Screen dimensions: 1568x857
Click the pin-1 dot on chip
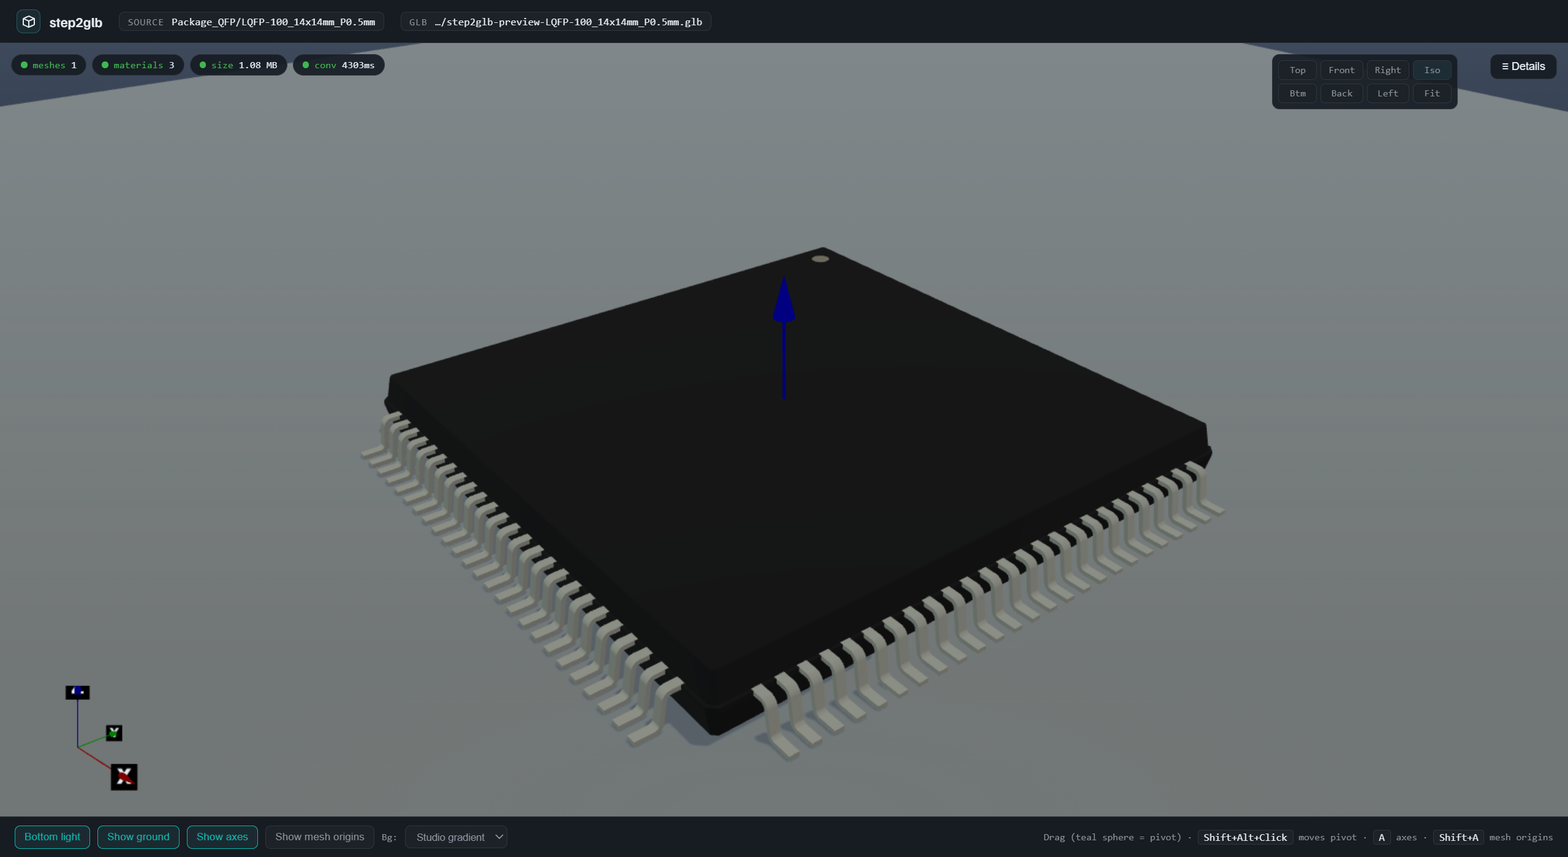820,259
